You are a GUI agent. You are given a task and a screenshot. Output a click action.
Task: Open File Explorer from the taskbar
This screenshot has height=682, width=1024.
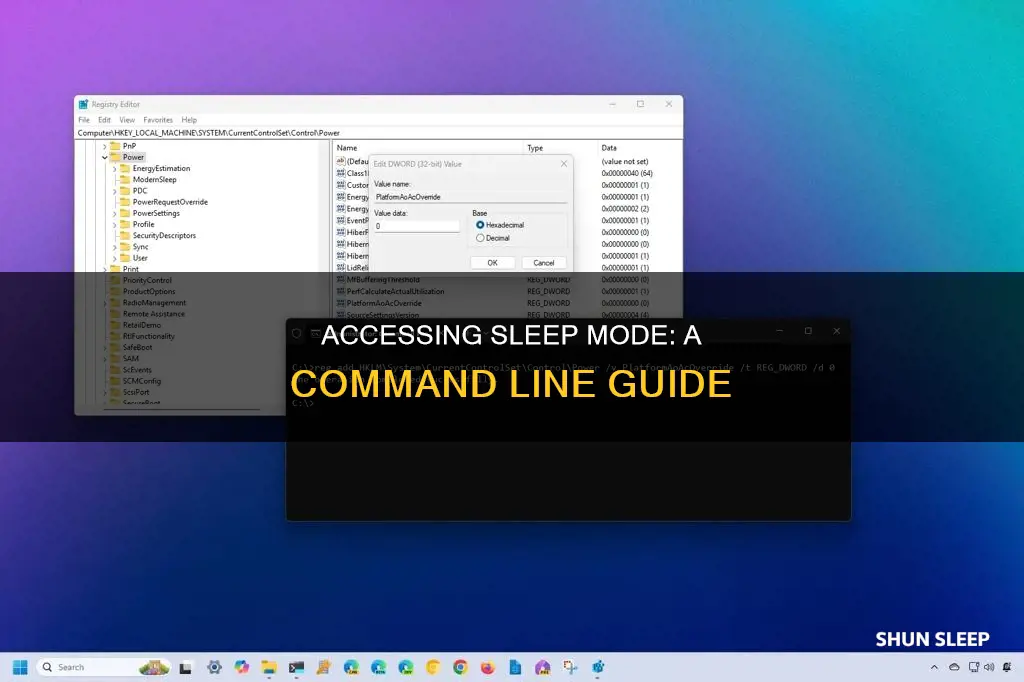(269, 667)
